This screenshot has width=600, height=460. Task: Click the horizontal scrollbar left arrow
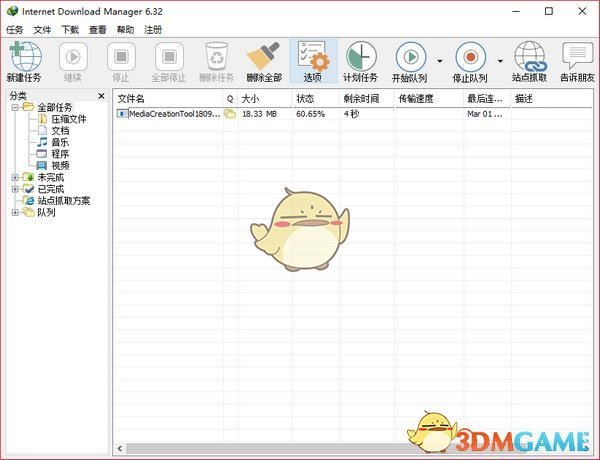pos(120,449)
